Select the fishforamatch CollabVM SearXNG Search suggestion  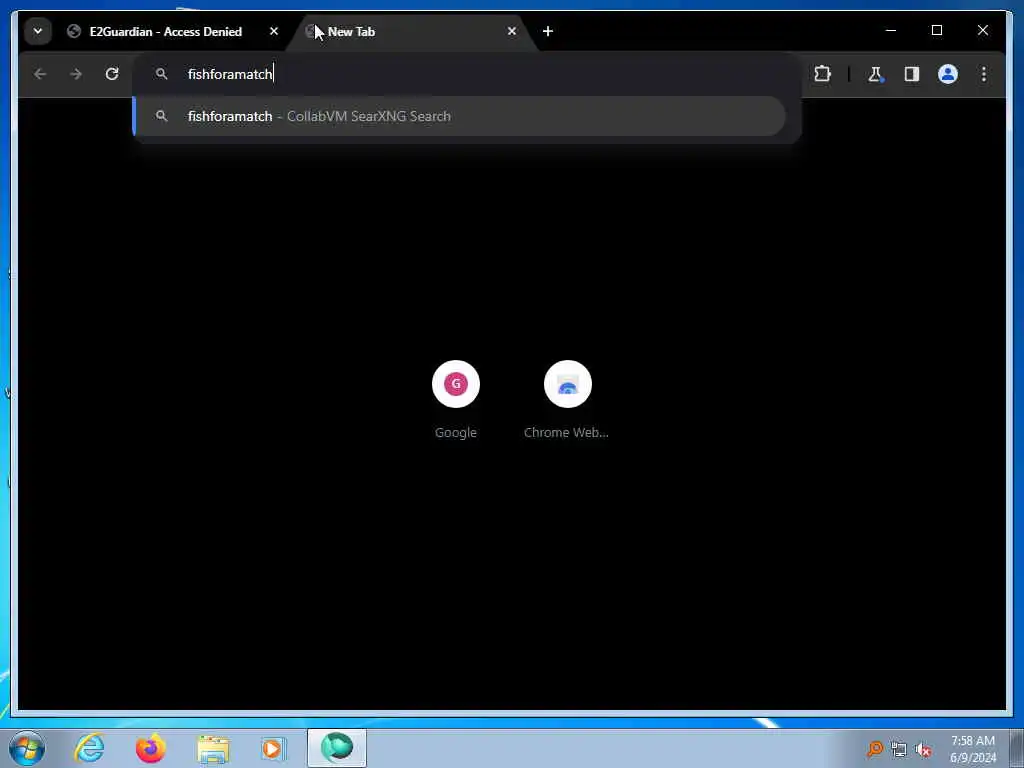[460, 116]
